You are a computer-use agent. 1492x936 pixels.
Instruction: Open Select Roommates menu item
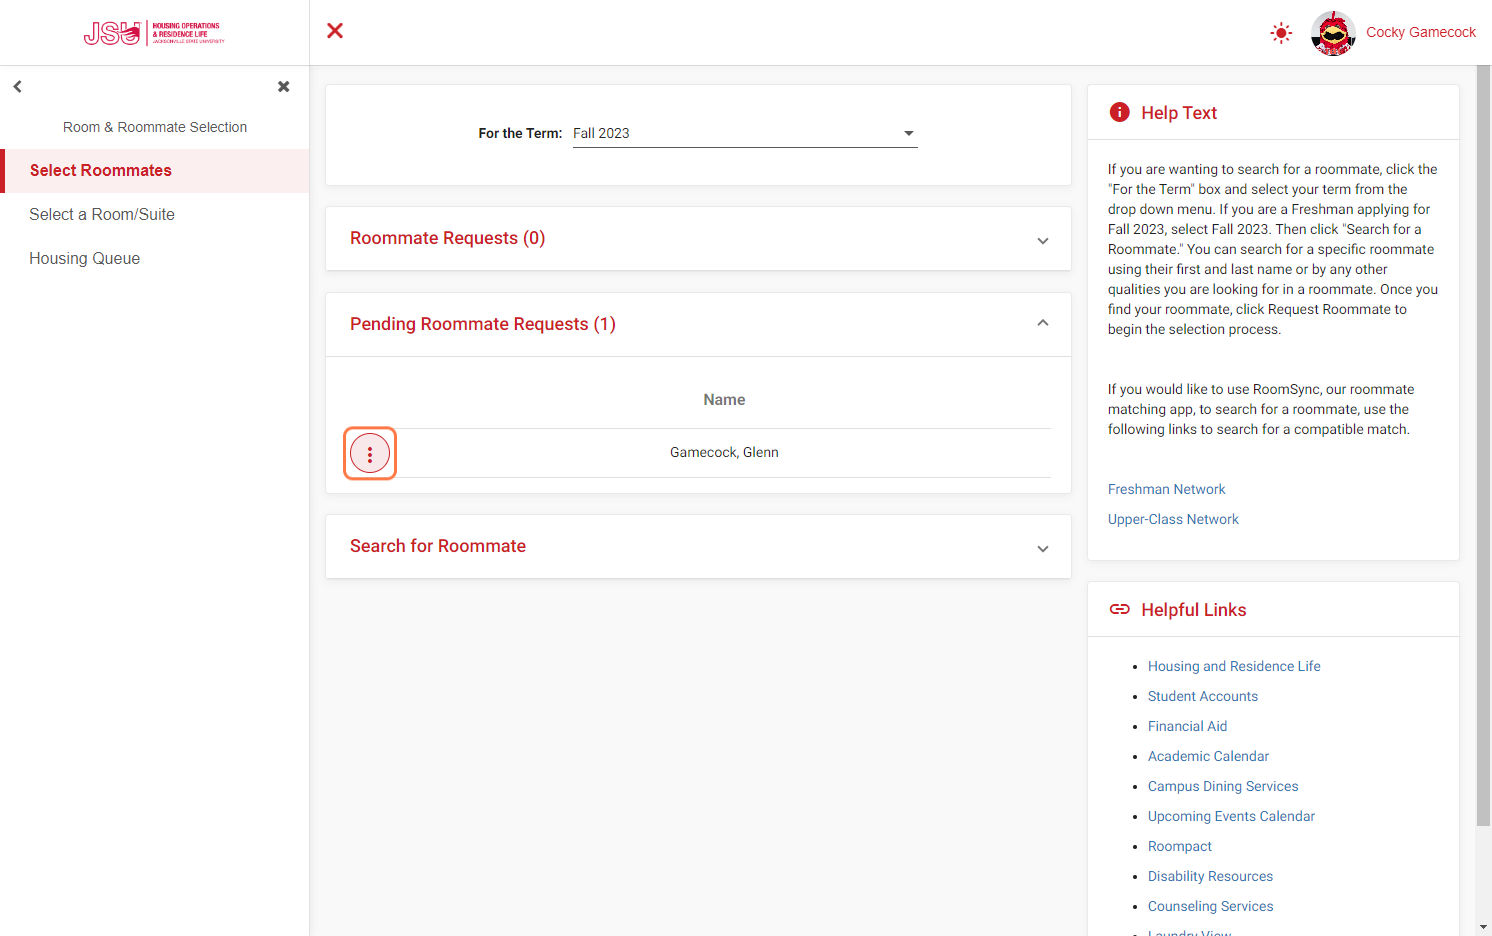tap(155, 171)
